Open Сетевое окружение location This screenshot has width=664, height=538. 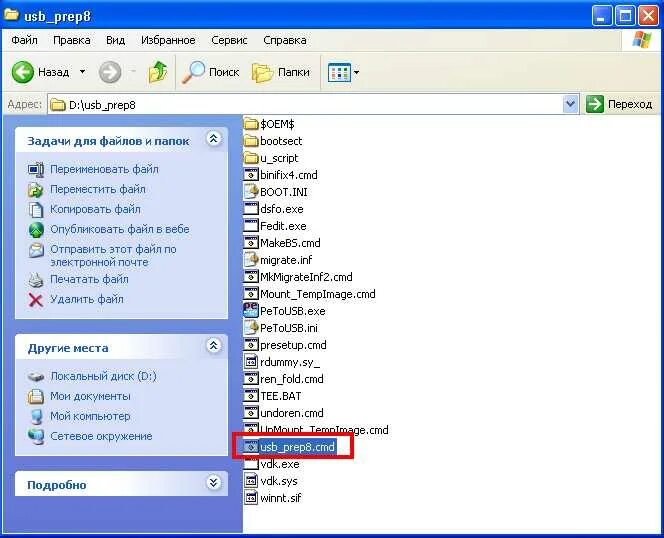click(101, 436)
